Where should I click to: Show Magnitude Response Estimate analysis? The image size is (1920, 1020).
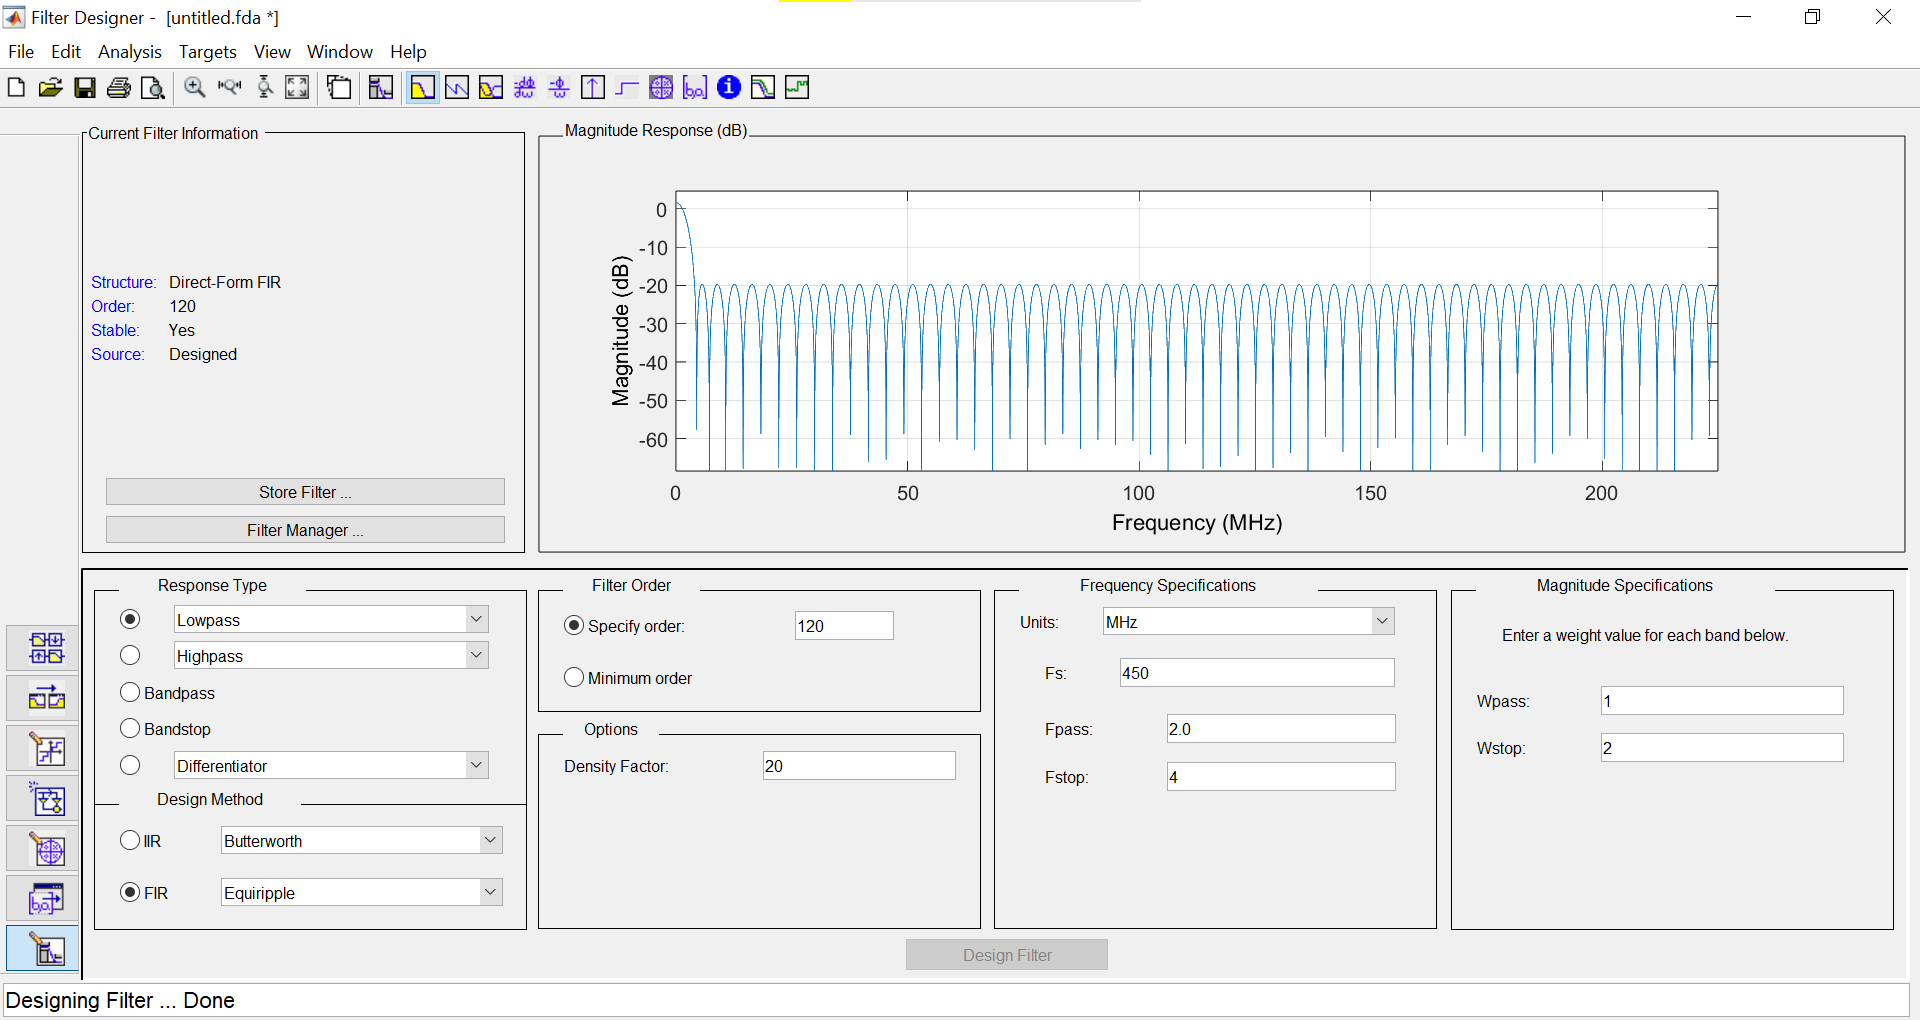763,88
